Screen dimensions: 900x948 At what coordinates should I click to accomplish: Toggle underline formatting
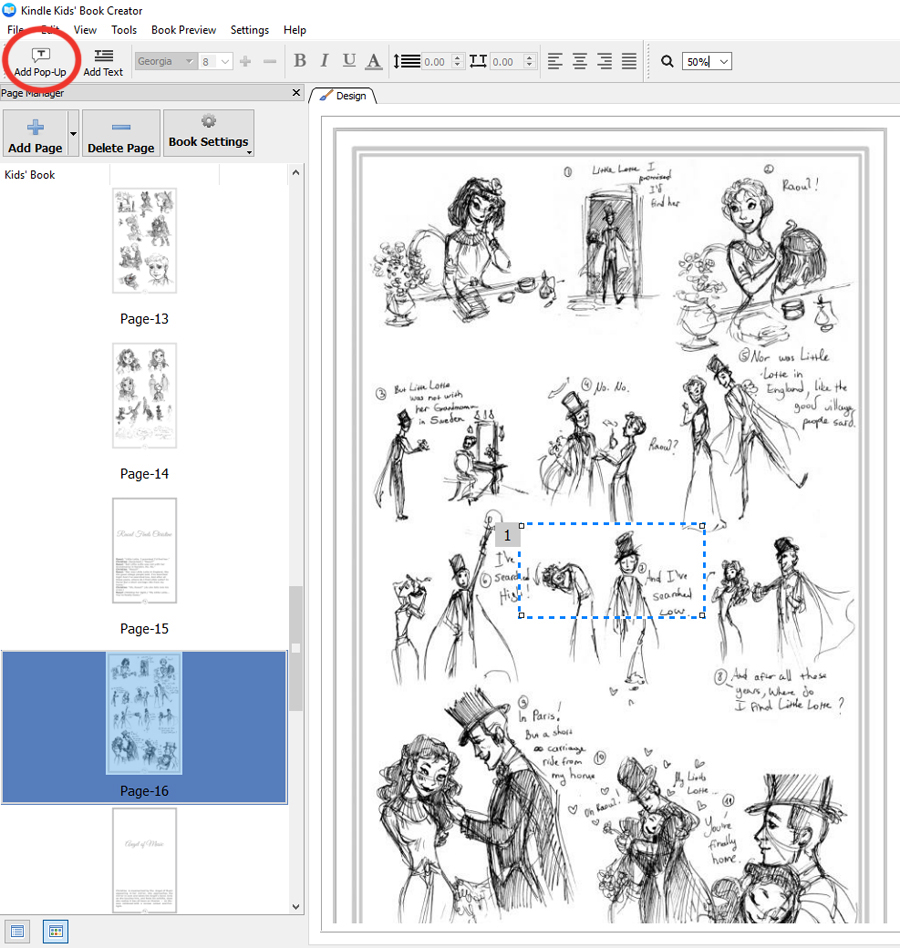pyautogui.click(x=349, y=60)
